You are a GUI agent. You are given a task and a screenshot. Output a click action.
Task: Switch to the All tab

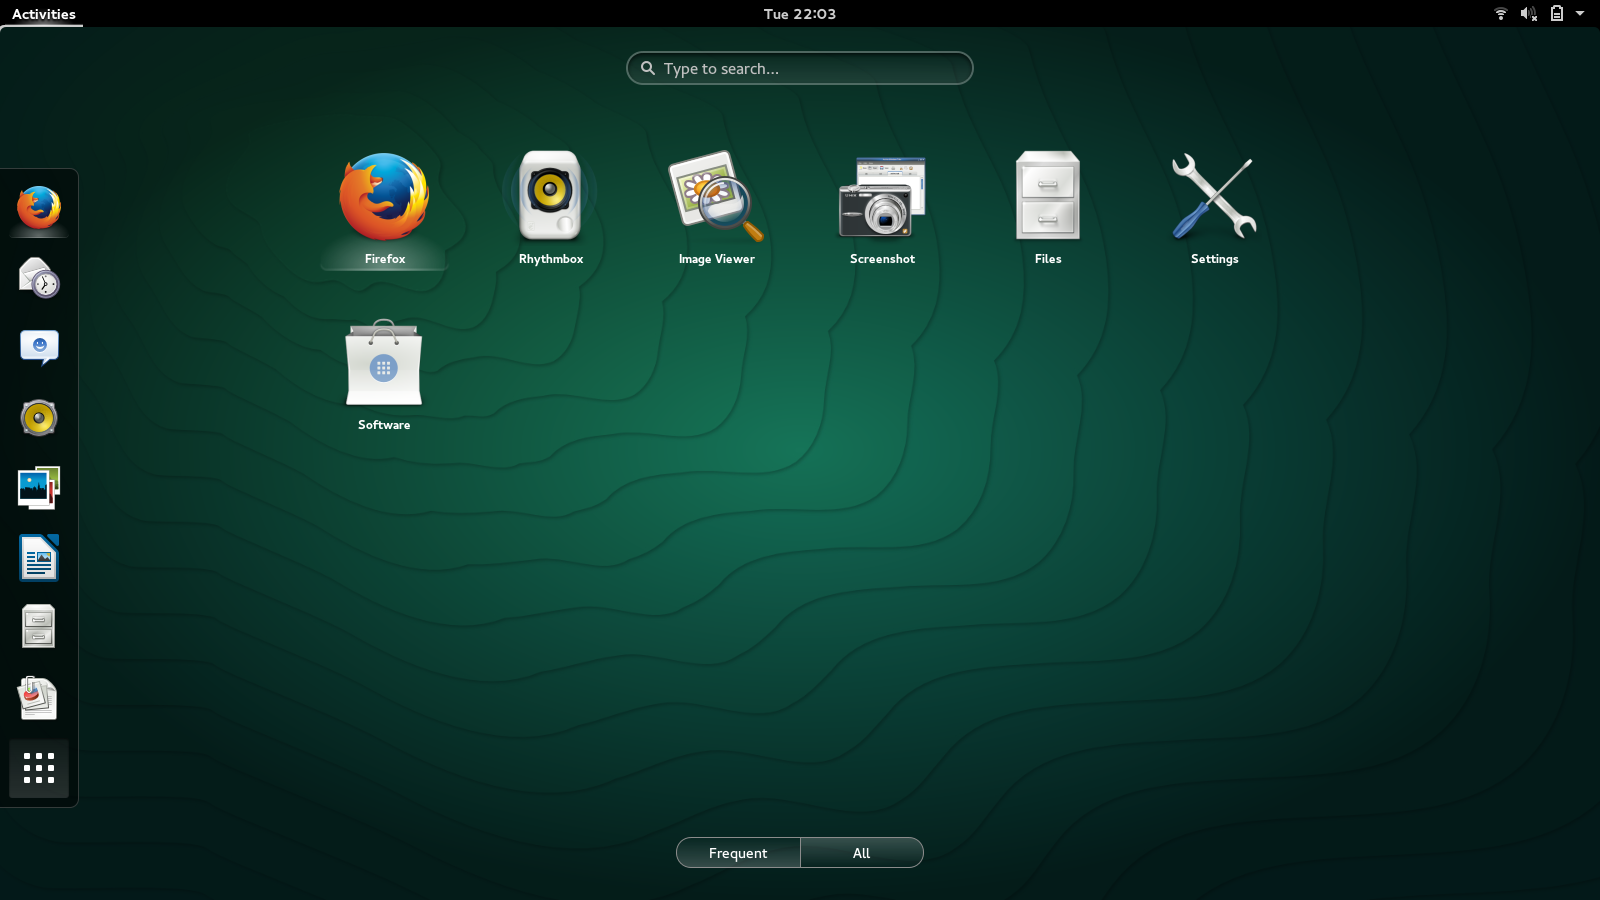[861, 853]
